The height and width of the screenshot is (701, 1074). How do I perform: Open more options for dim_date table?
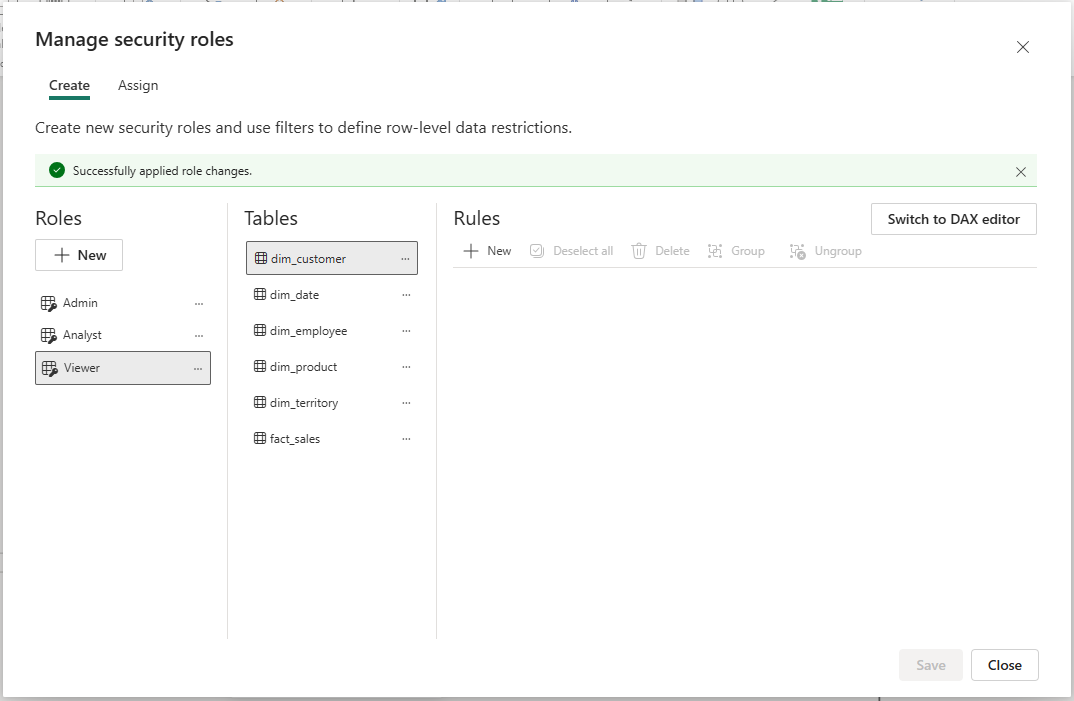coord(406,295)
